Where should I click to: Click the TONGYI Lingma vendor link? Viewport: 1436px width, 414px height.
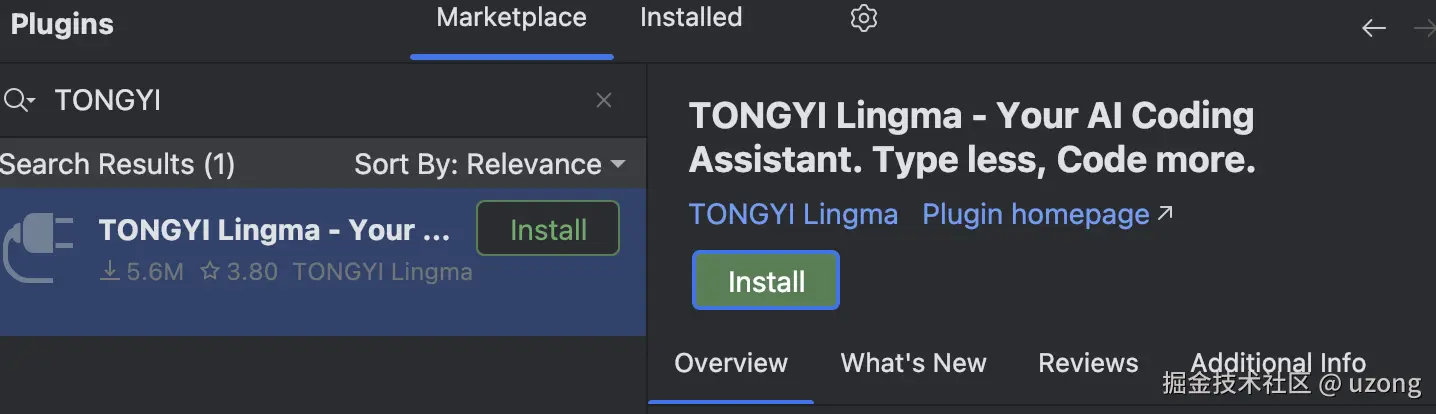[x=793, y=214]
